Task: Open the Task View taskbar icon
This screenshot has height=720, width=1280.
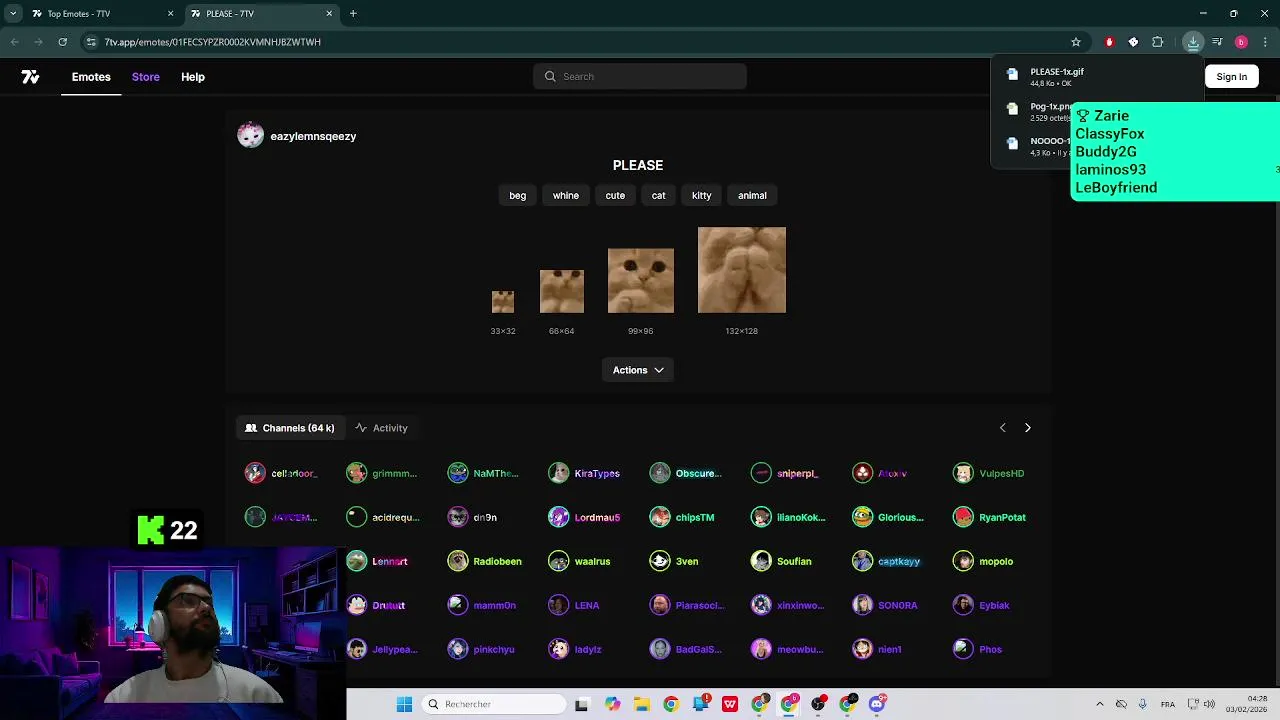Action: [582, 704]
